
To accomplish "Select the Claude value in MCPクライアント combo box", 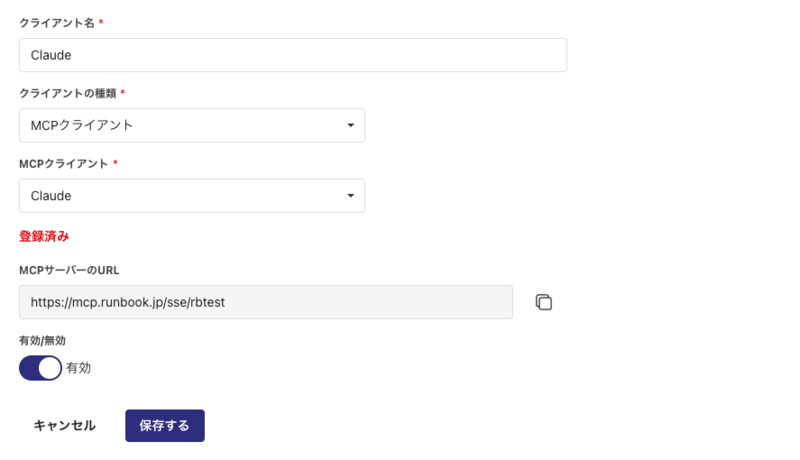I will point(51,196).
